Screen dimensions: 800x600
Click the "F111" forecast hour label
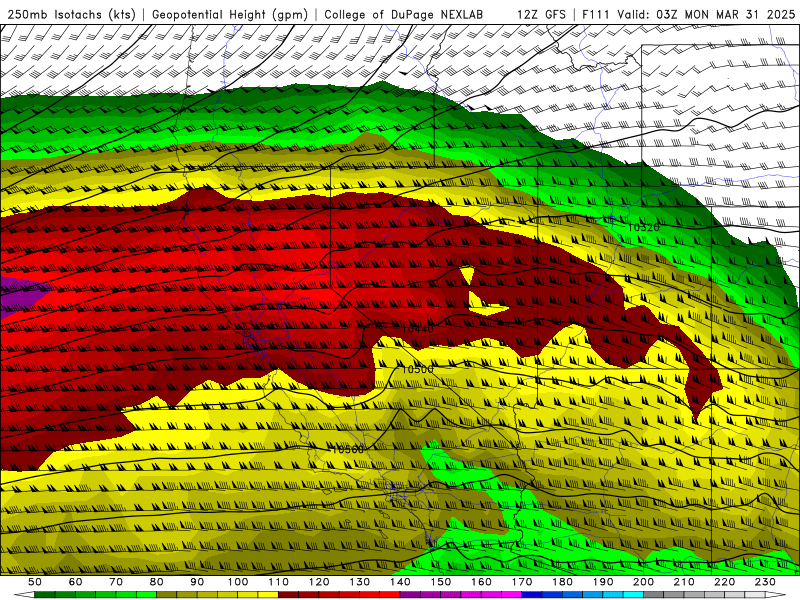[x=595, y=14]
